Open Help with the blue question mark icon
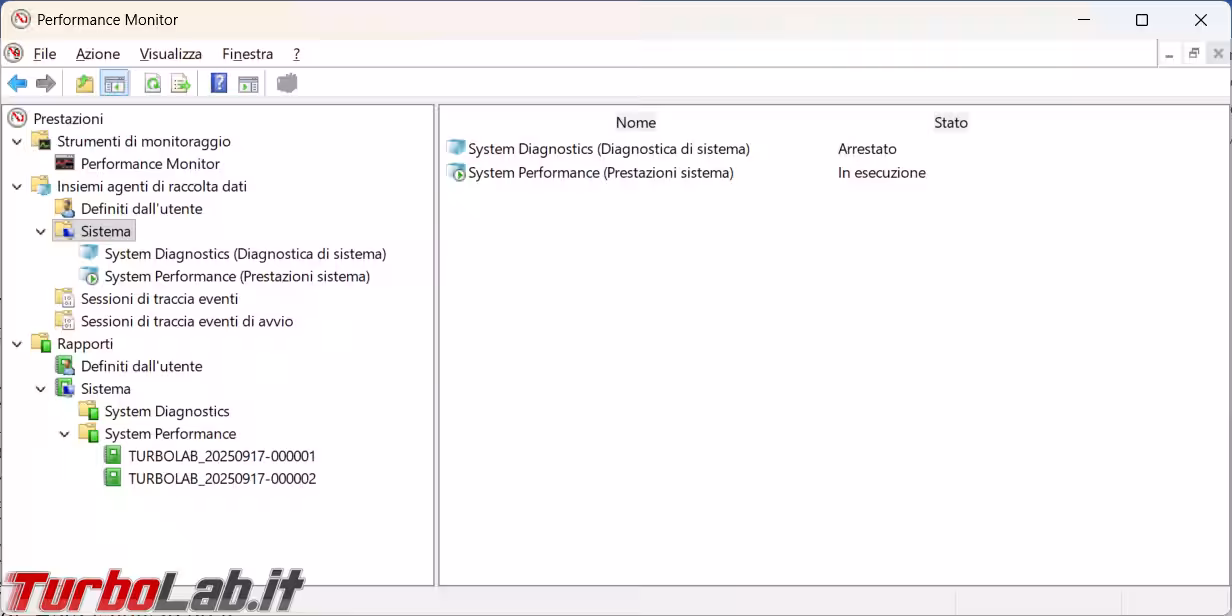Viewport: 1232px width, 616px height. (x=219, y=84)
